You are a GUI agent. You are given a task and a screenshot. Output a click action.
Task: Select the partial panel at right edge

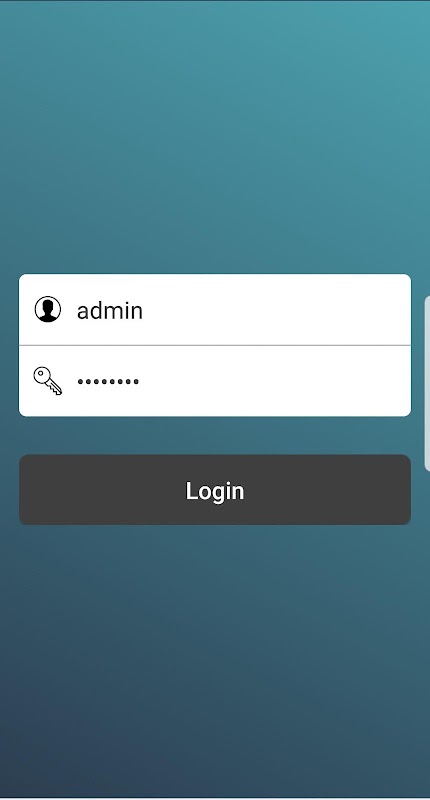427,384
